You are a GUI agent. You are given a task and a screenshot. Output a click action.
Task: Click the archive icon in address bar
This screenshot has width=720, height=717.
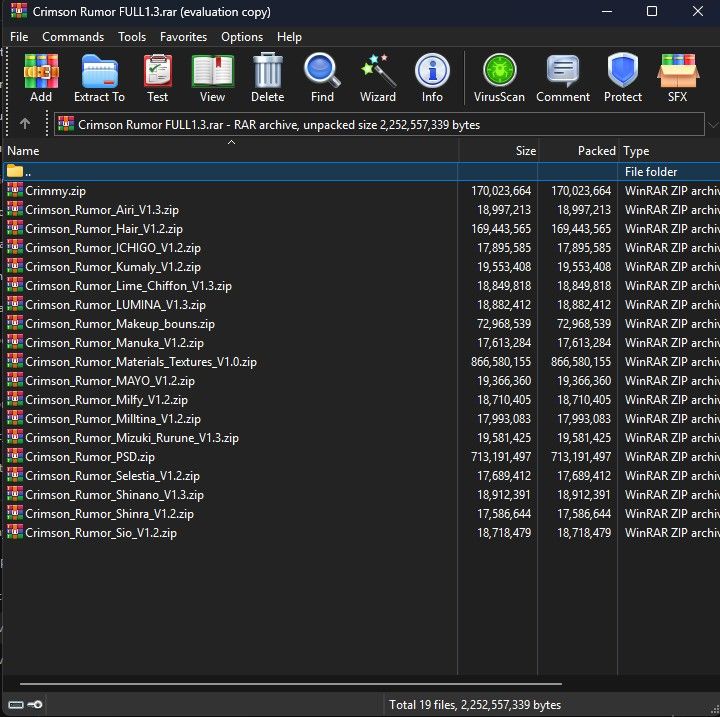point(66,124)
